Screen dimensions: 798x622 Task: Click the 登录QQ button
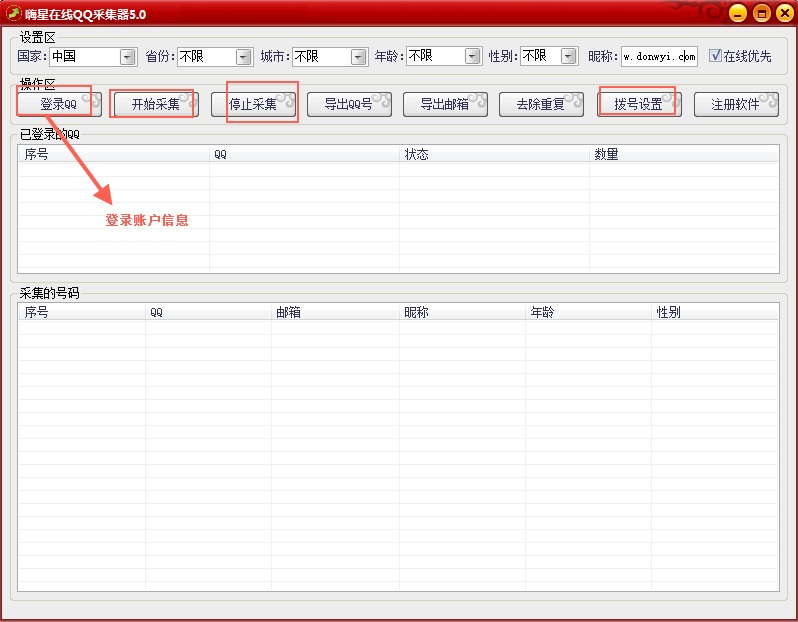pos(59,104)
